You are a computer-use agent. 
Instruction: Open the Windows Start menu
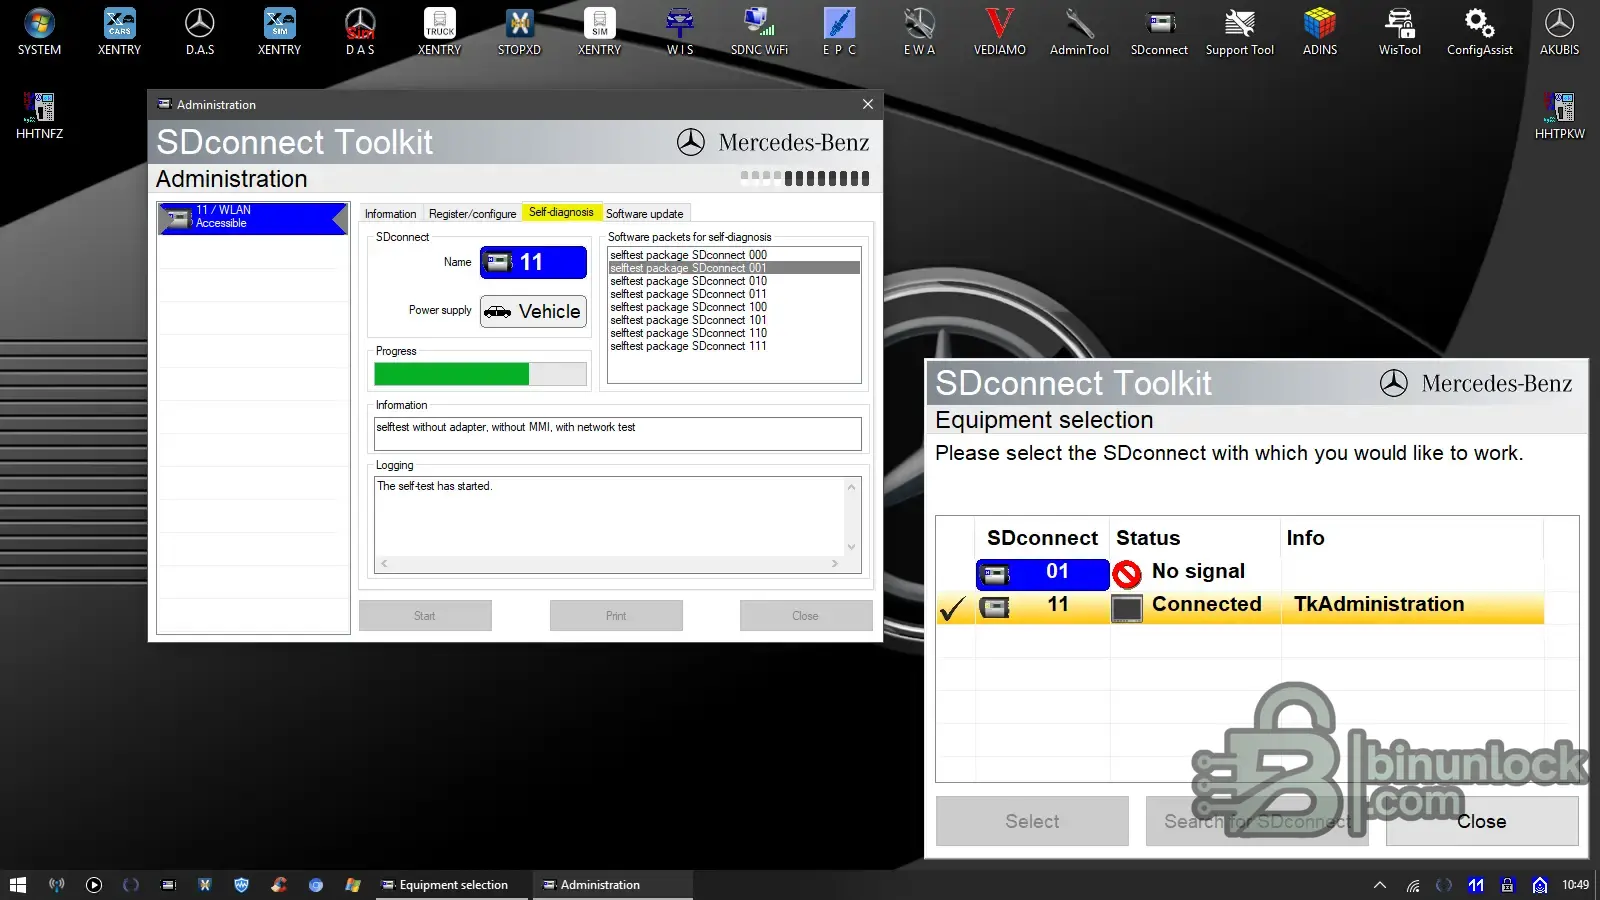point(18,885)
